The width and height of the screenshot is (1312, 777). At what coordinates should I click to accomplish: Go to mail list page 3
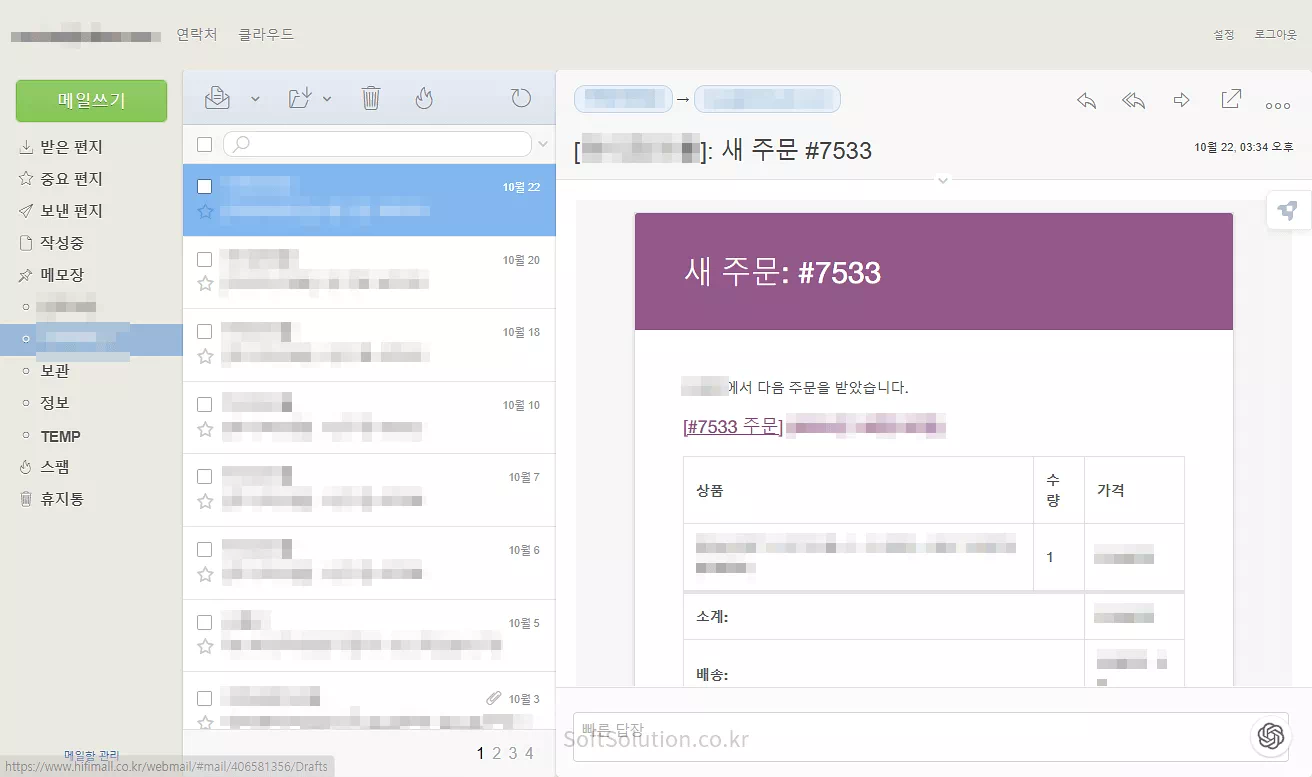(513, 753)
